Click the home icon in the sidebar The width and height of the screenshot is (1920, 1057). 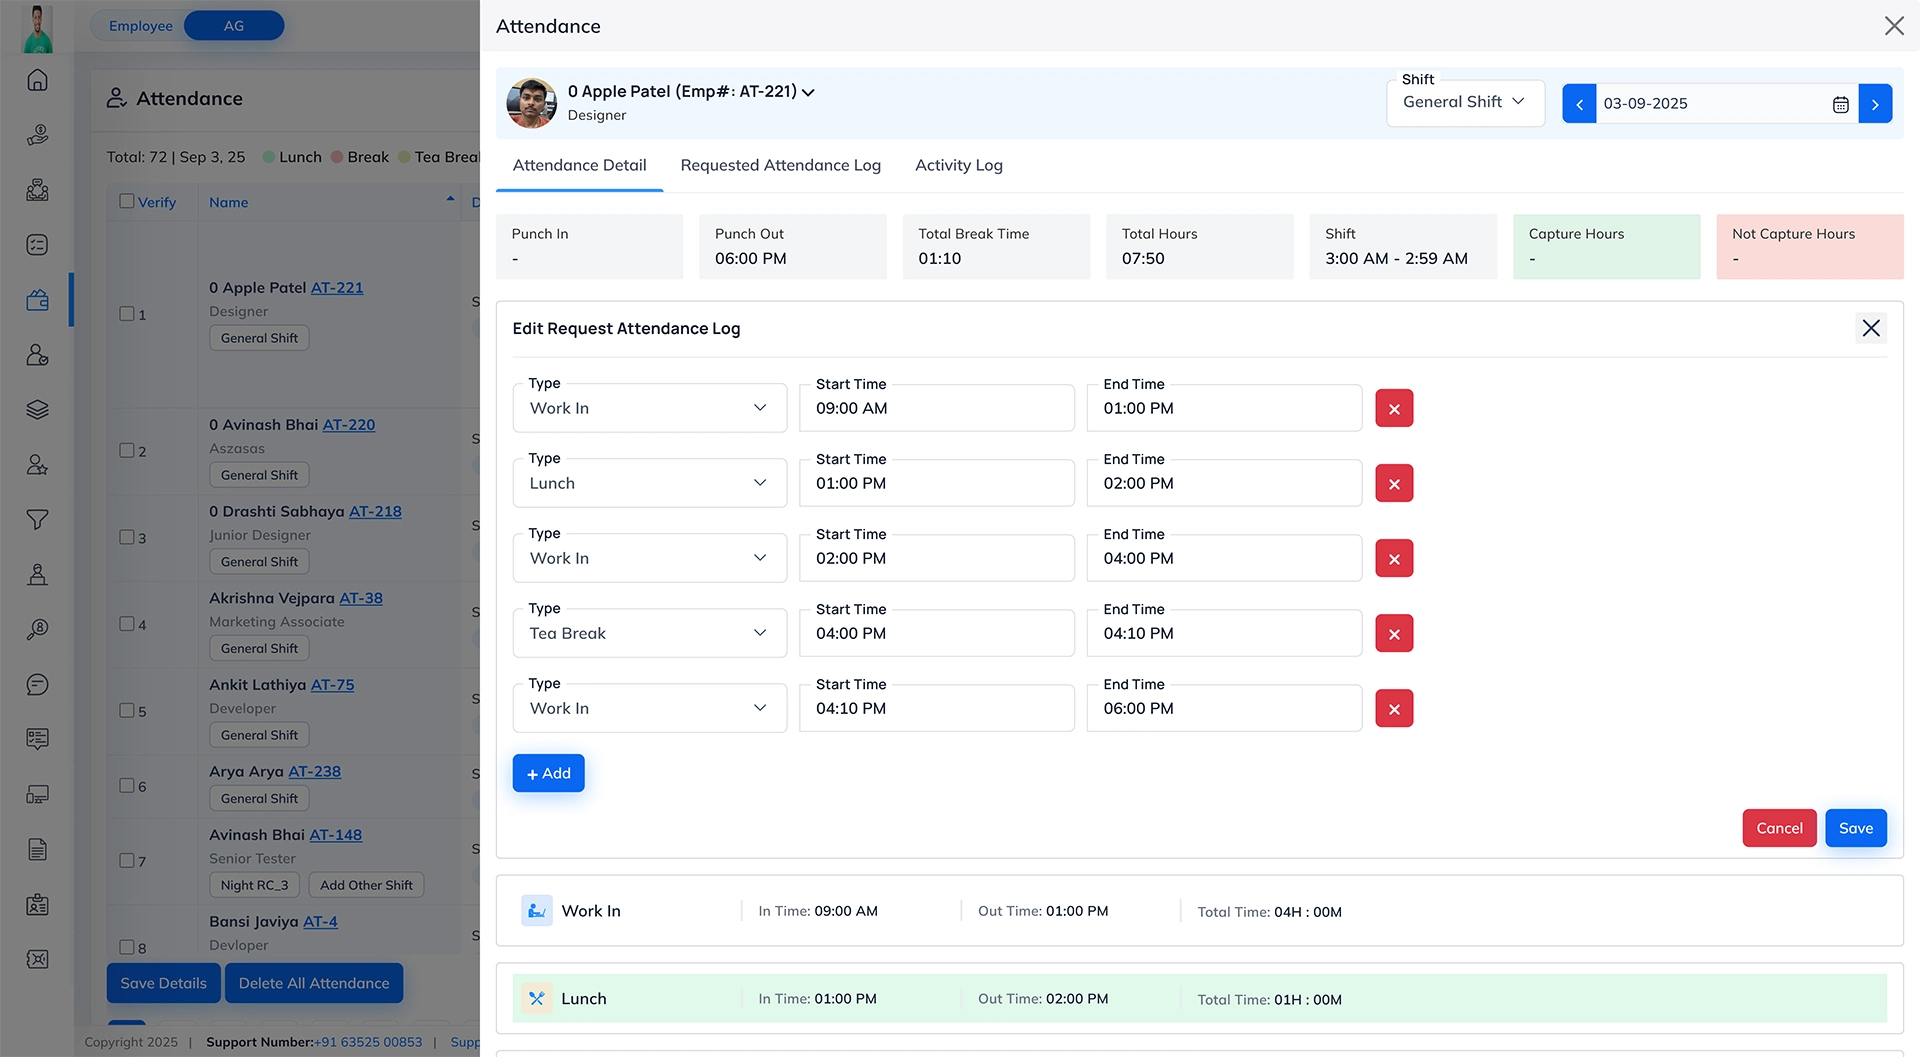point(37,80)
